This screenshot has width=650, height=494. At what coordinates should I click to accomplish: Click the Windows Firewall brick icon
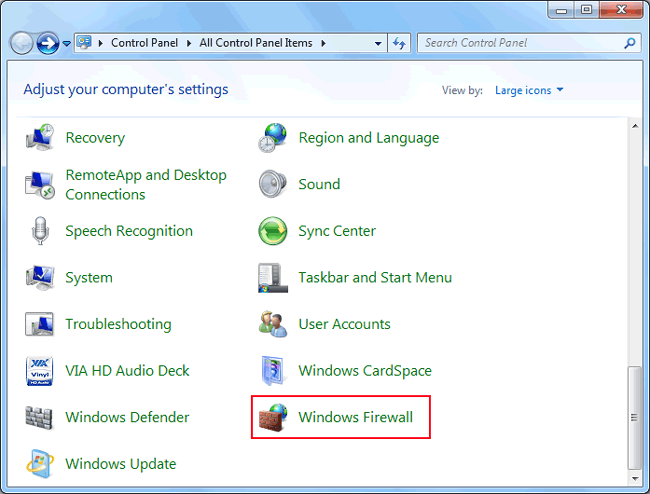pyautogui.click(x=273, y=418)
